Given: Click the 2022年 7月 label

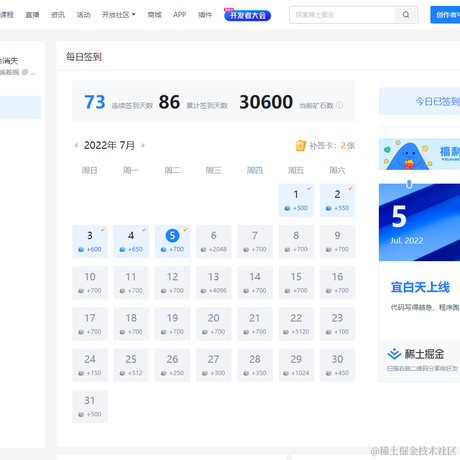Looking at the screenshot, I should [x=109, y=145].
